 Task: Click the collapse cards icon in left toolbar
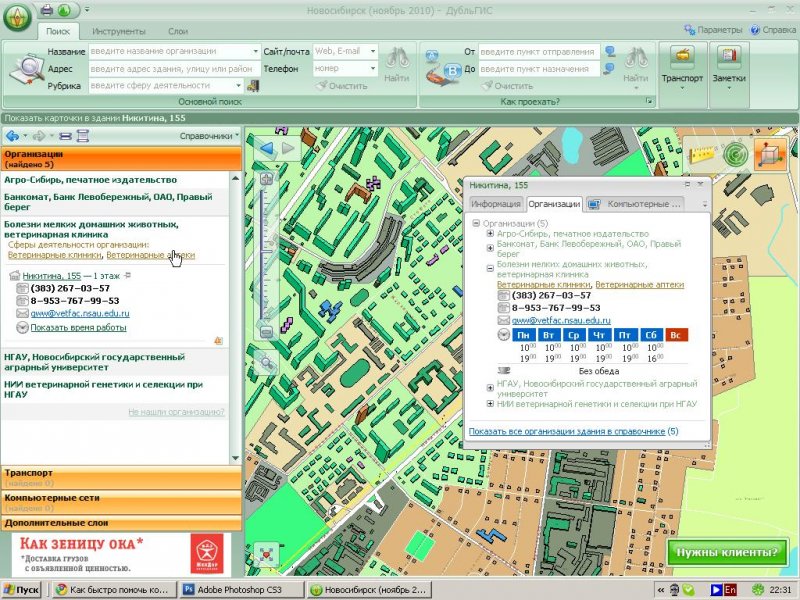point(65,136)
